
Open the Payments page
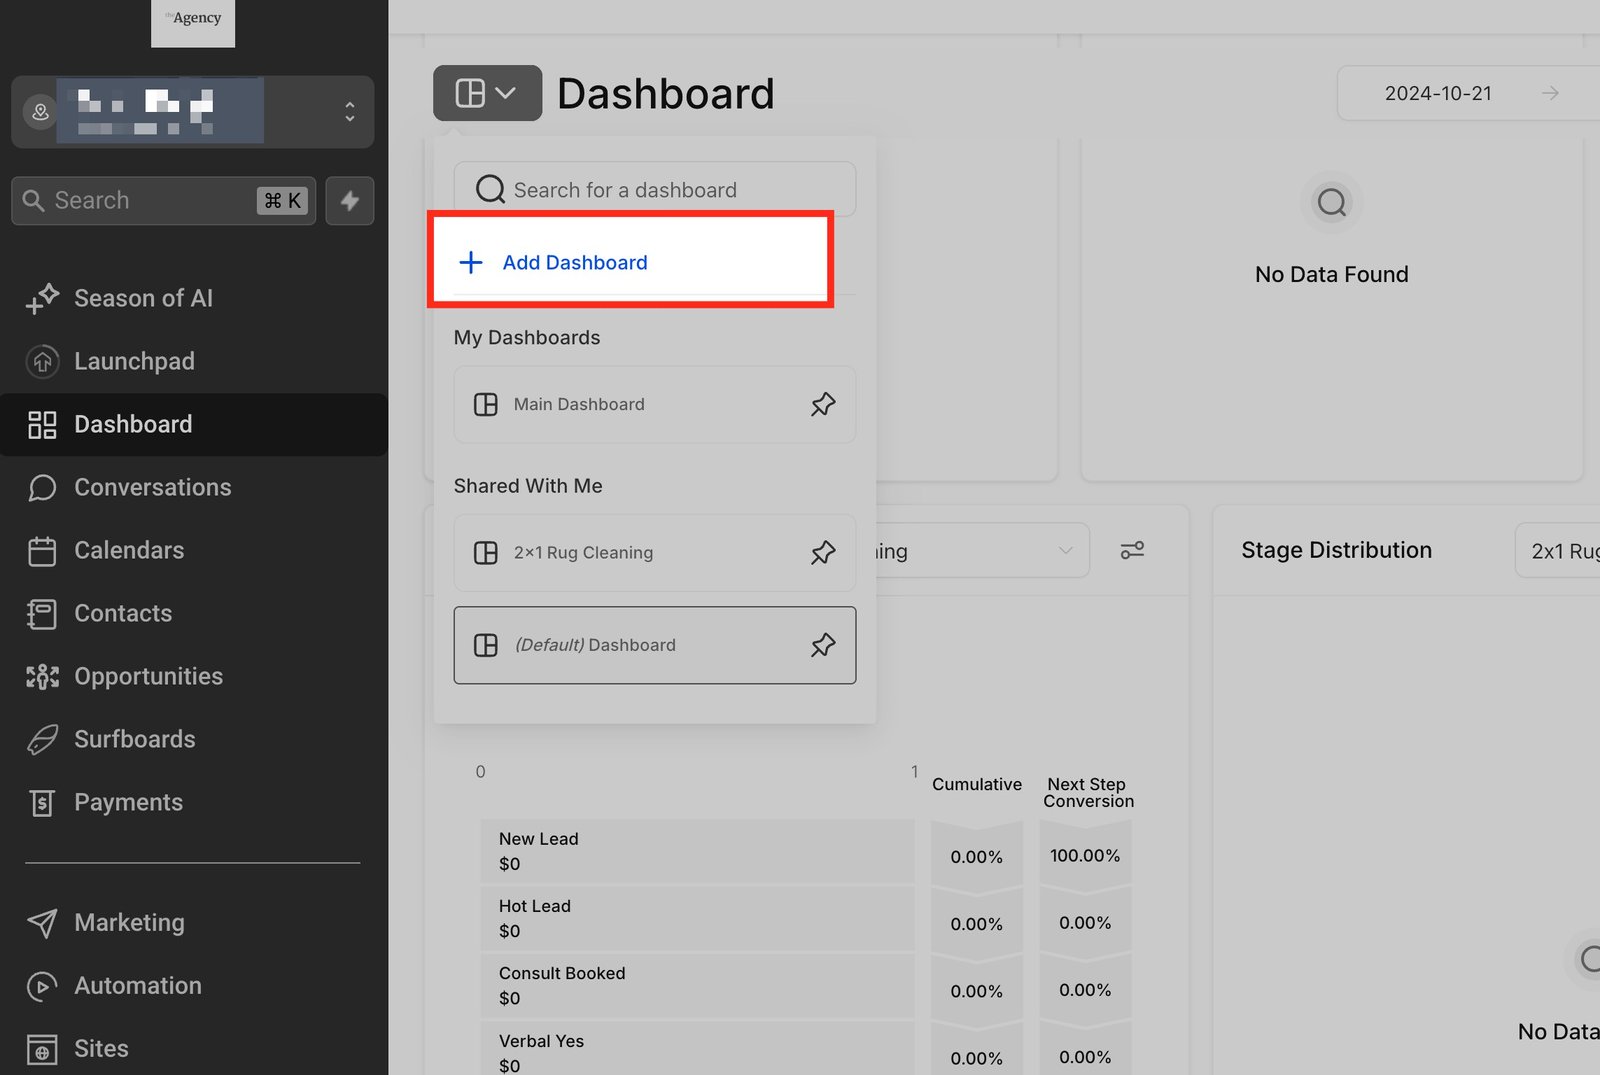128,802
